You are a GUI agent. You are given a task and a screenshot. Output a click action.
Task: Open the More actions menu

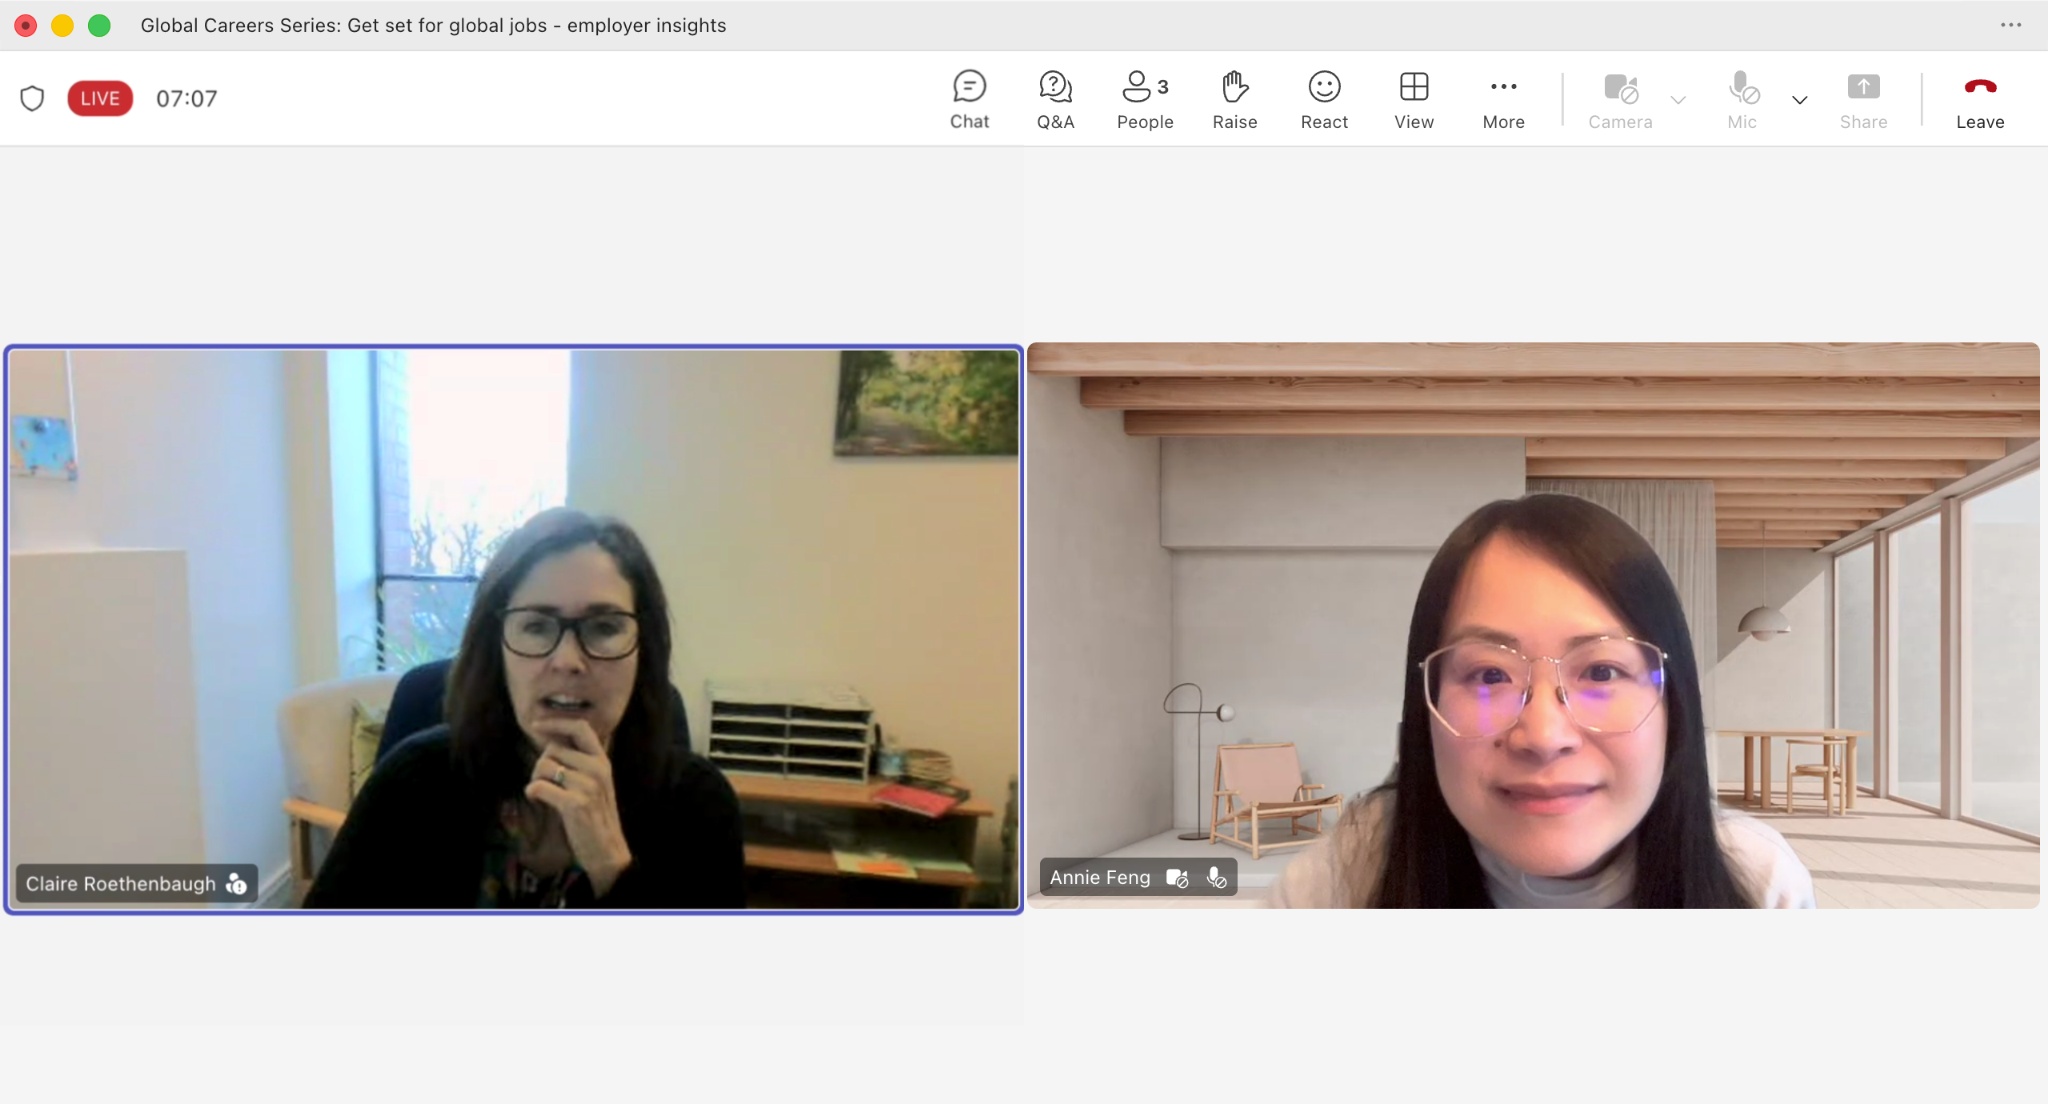(1503, 99)
